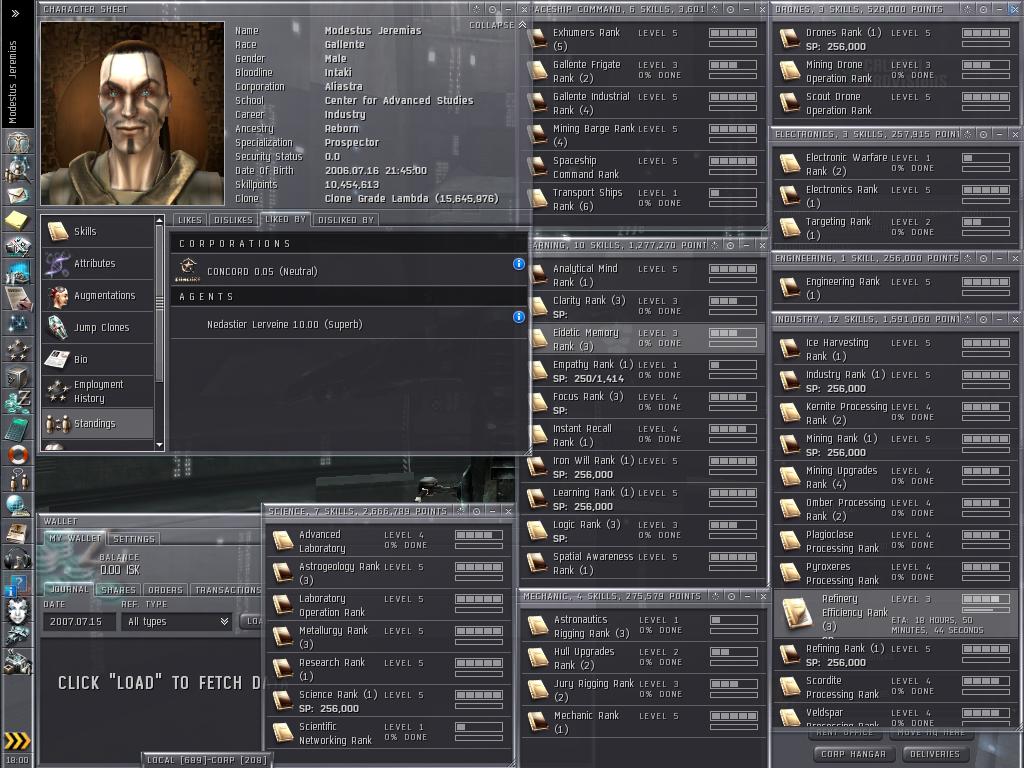
Task: Click the up arrow of the character menu scrollbar
Action: 159,221
